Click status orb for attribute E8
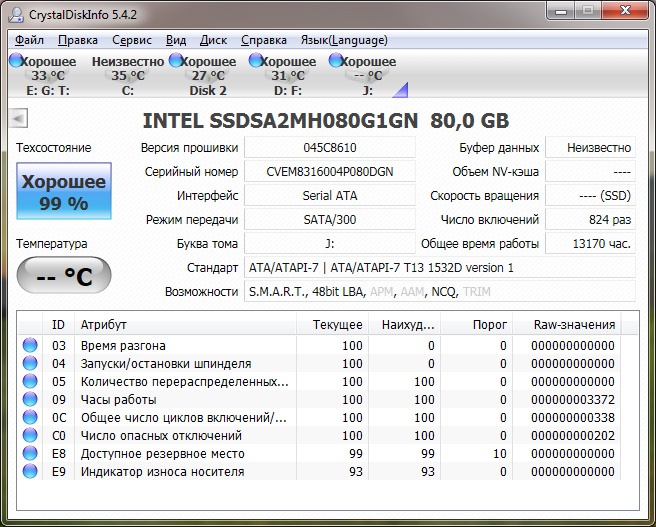656x527 pixels. (30, 453)
